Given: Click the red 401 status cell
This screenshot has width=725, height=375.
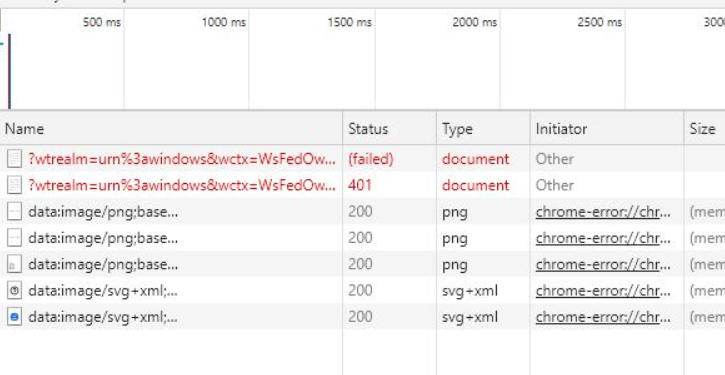Looking at the screenshot, I should click(360, 185).
